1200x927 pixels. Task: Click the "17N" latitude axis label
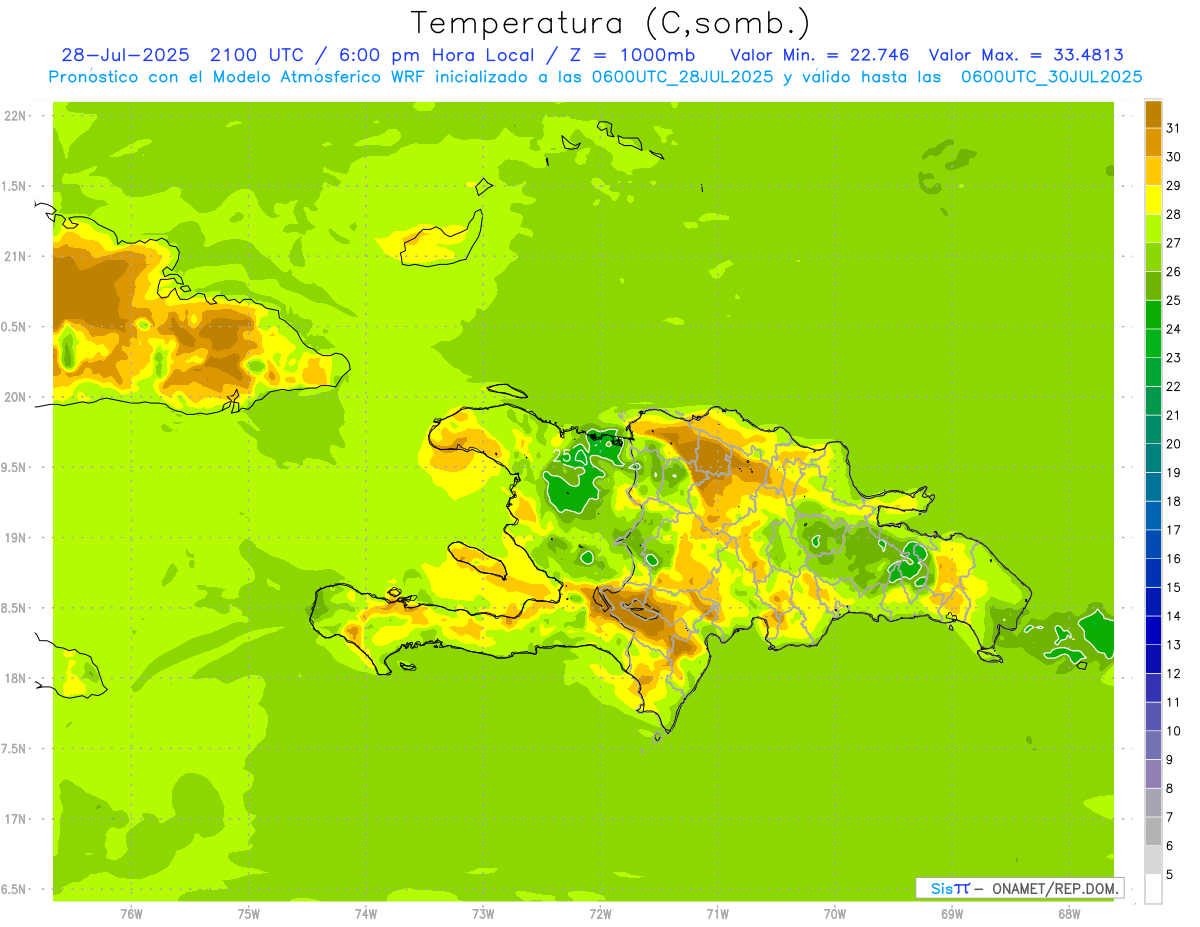click(15, 819)
